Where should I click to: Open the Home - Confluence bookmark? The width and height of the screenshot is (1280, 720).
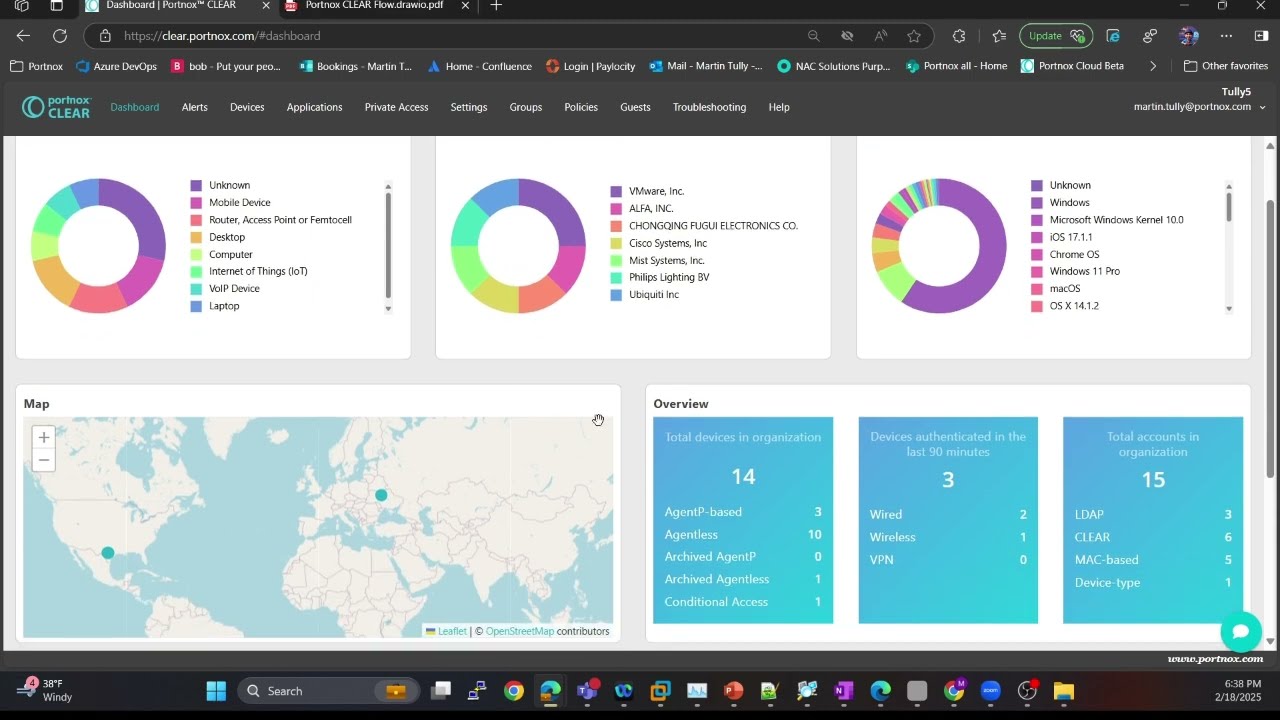479,66
